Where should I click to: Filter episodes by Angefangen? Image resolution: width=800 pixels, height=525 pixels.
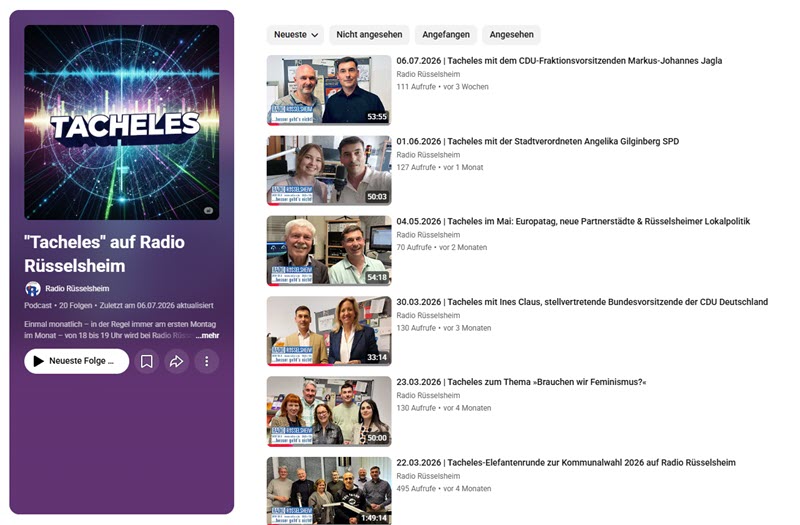(x=446, y=35)
